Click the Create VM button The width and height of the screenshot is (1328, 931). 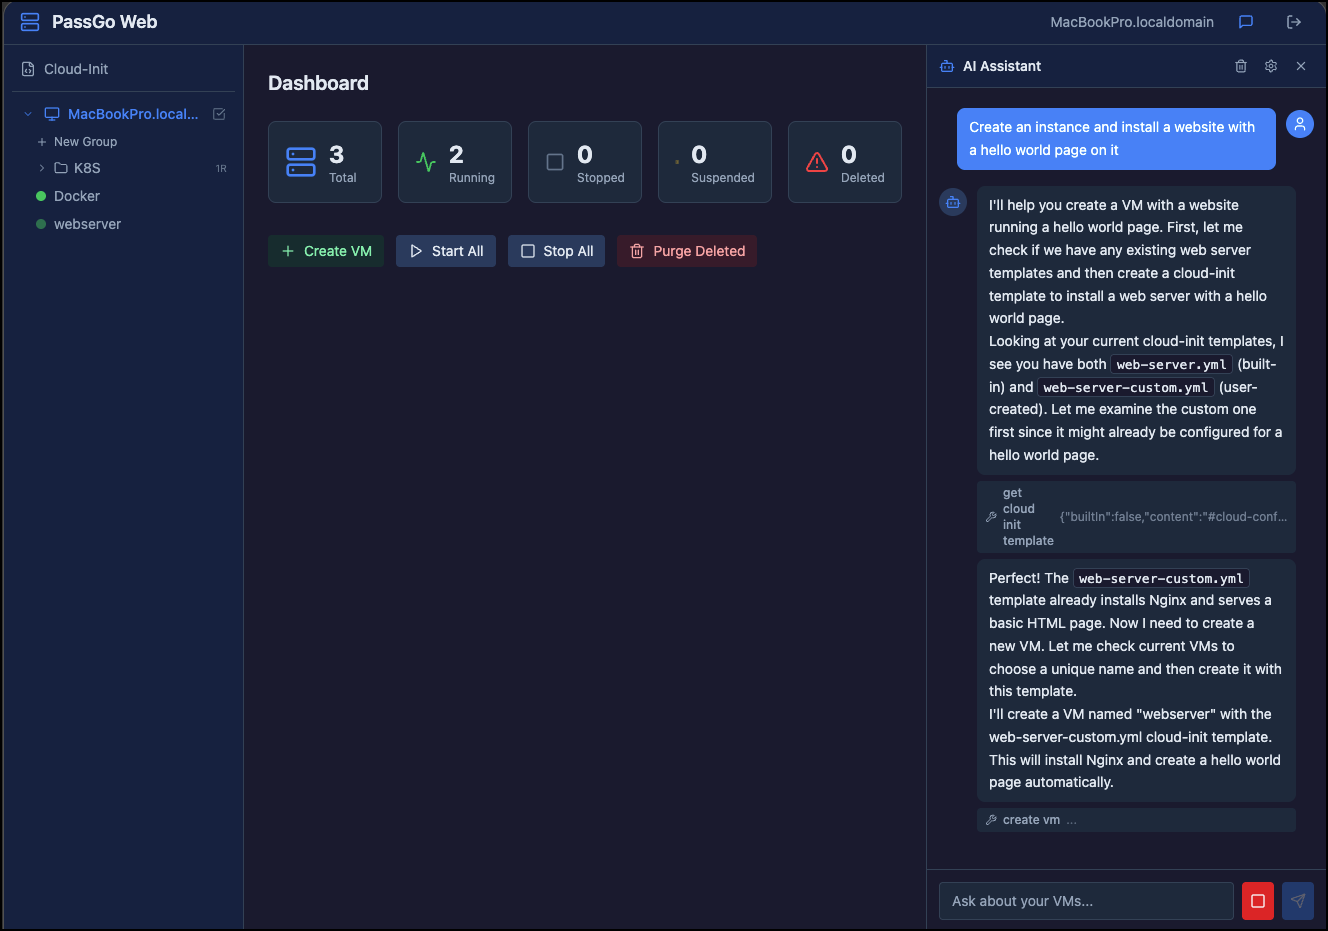[x=326, y=251]
